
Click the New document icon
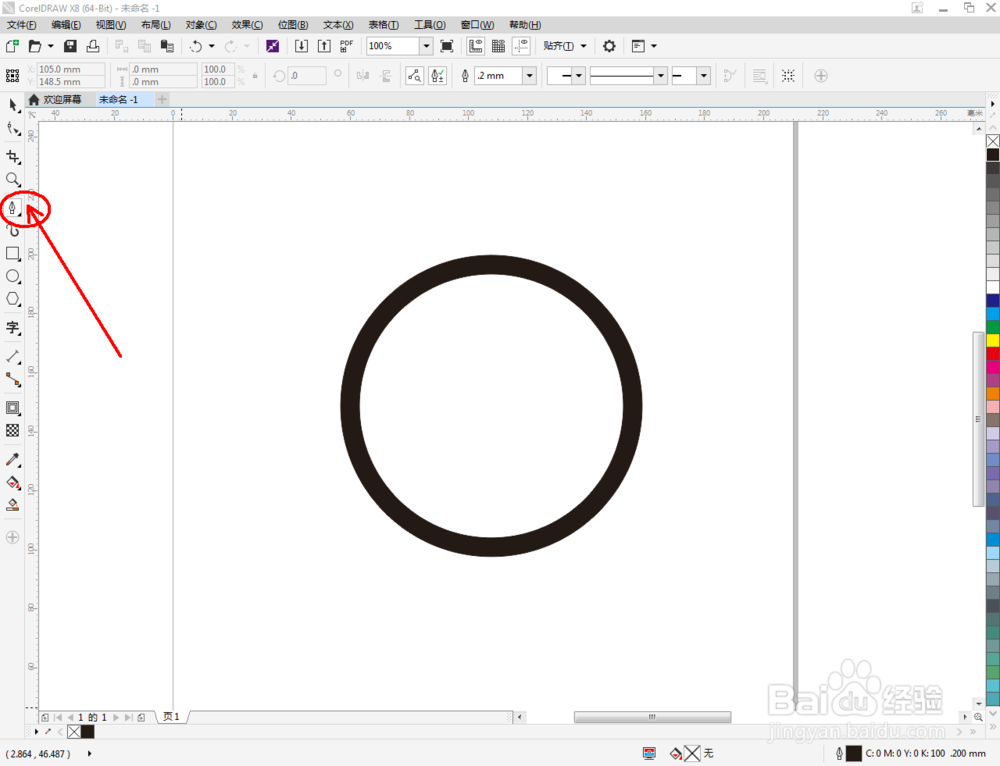tap(12, 46)
